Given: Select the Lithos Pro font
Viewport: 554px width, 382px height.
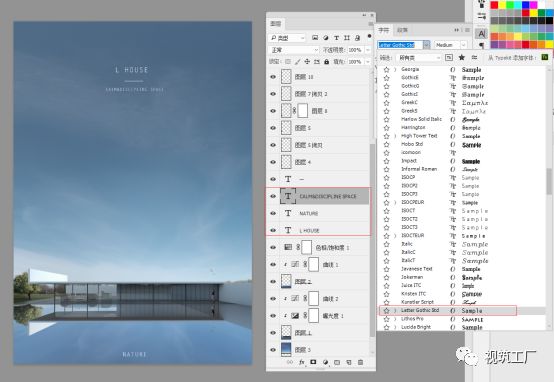Looking at the screenshot, I should pyautogui.click(x=412, y=319).
